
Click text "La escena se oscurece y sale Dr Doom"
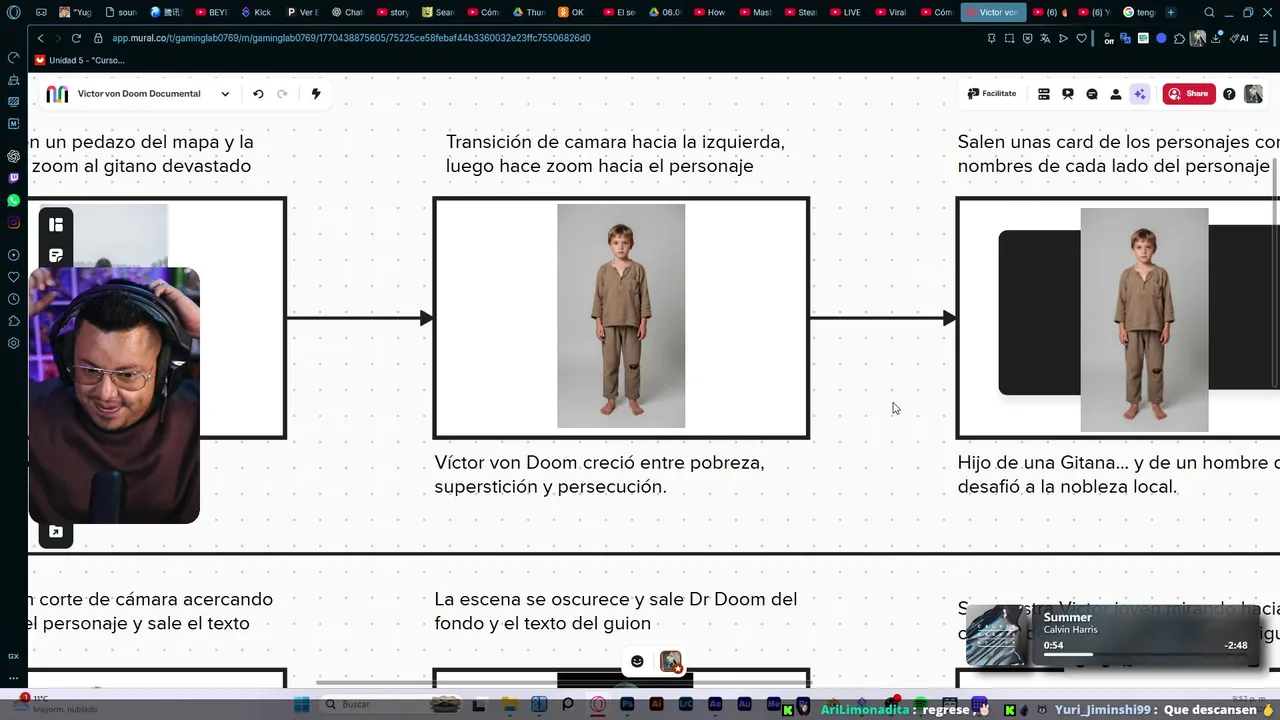(x=615, y=599)
